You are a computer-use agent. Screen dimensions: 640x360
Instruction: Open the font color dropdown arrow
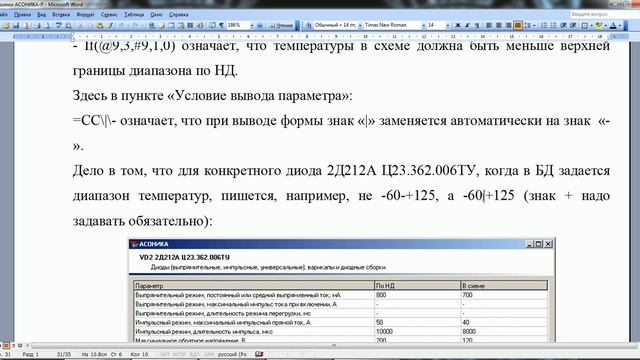[620, 25]
